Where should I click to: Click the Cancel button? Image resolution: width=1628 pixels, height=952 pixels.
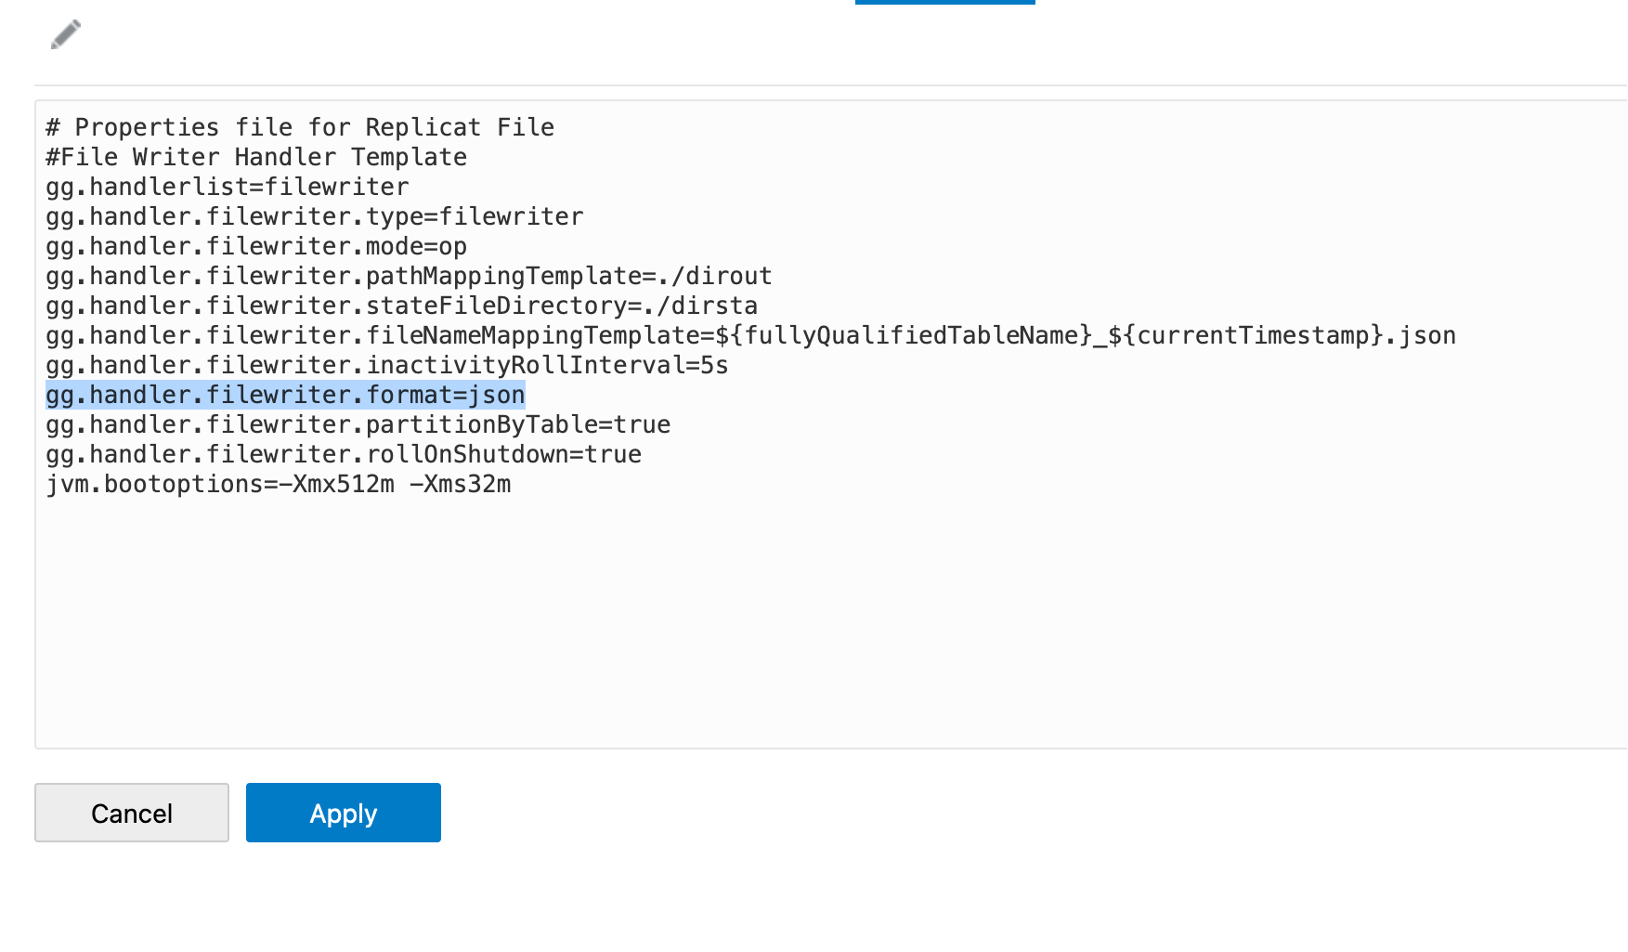131,812
